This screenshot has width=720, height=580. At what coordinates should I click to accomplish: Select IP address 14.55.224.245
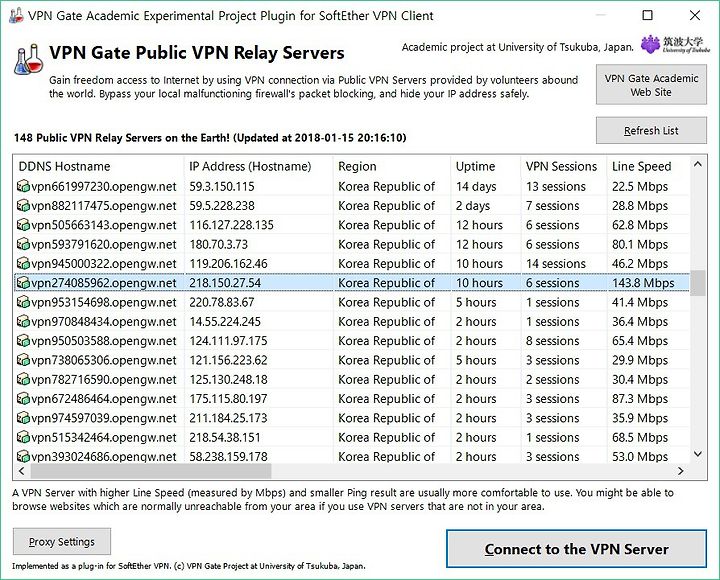(225, 321)
